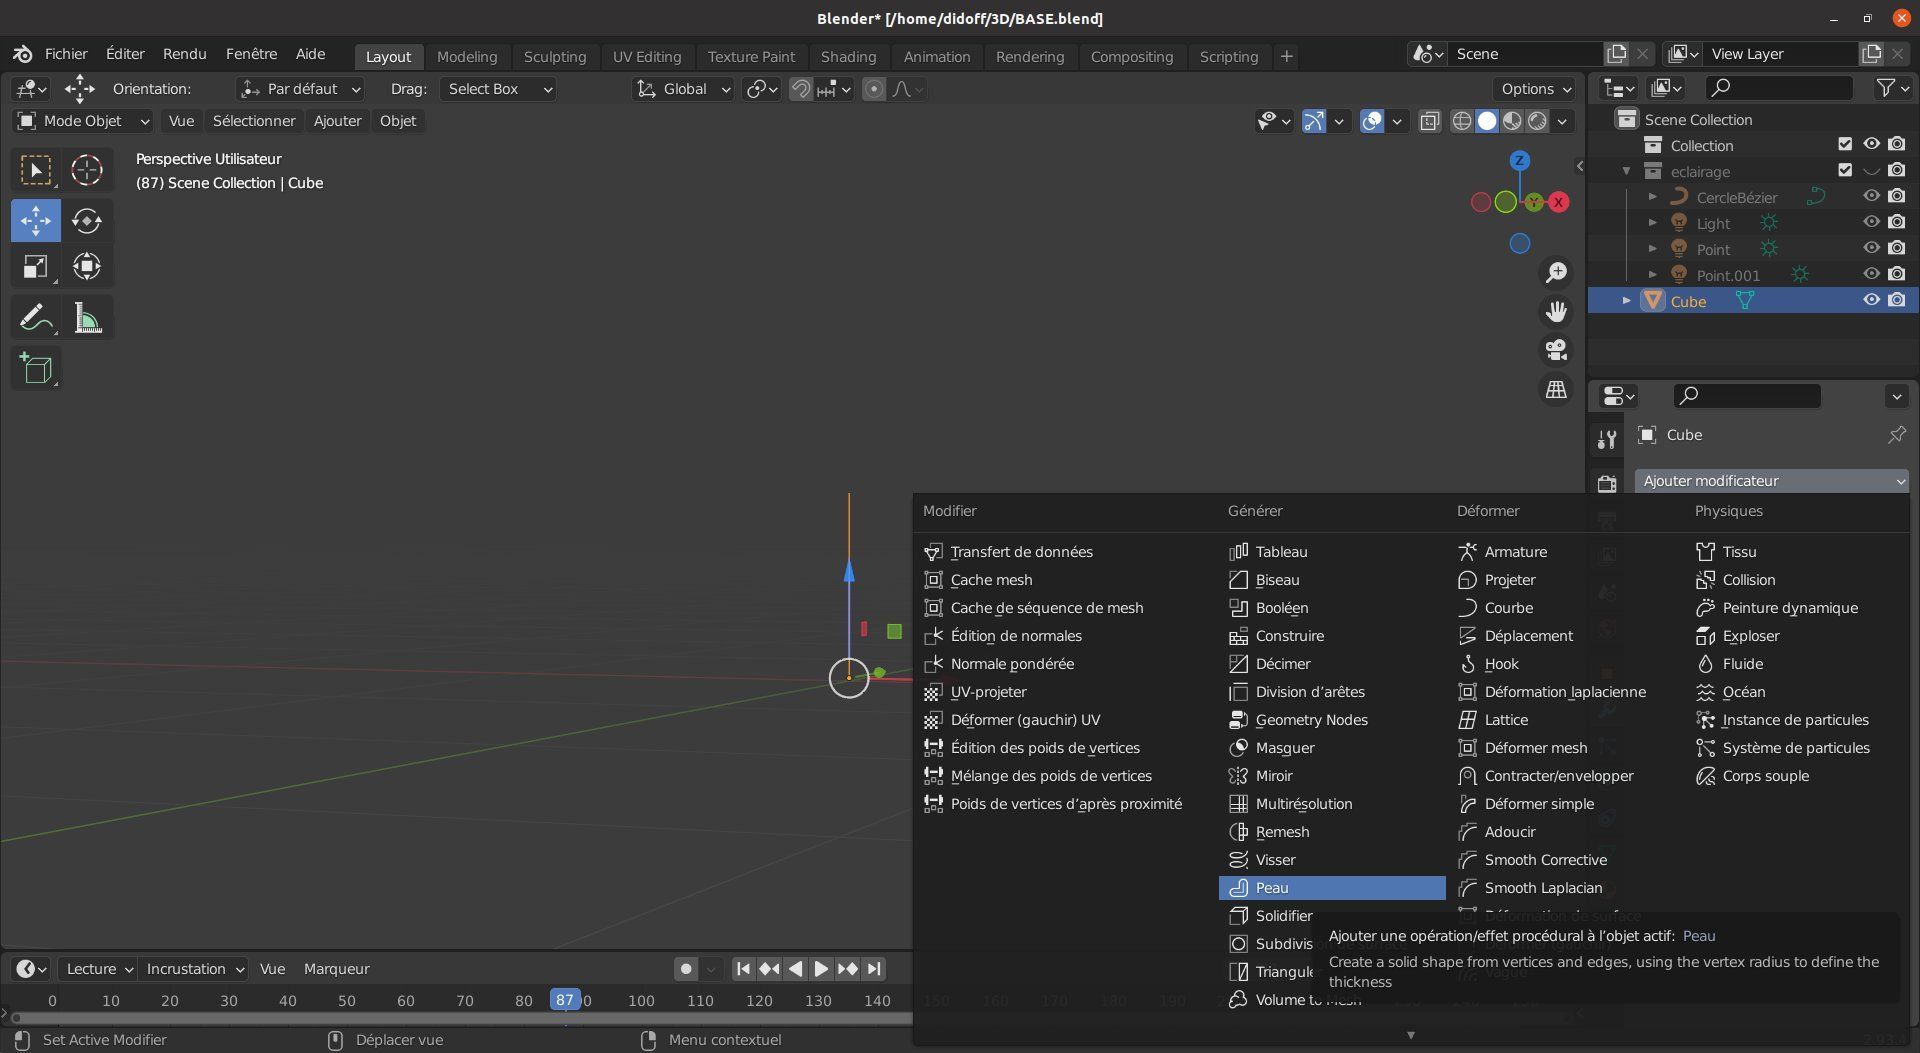Jump to the last frame
This screenshot has height=1053, width=1920.
point(874,969)
